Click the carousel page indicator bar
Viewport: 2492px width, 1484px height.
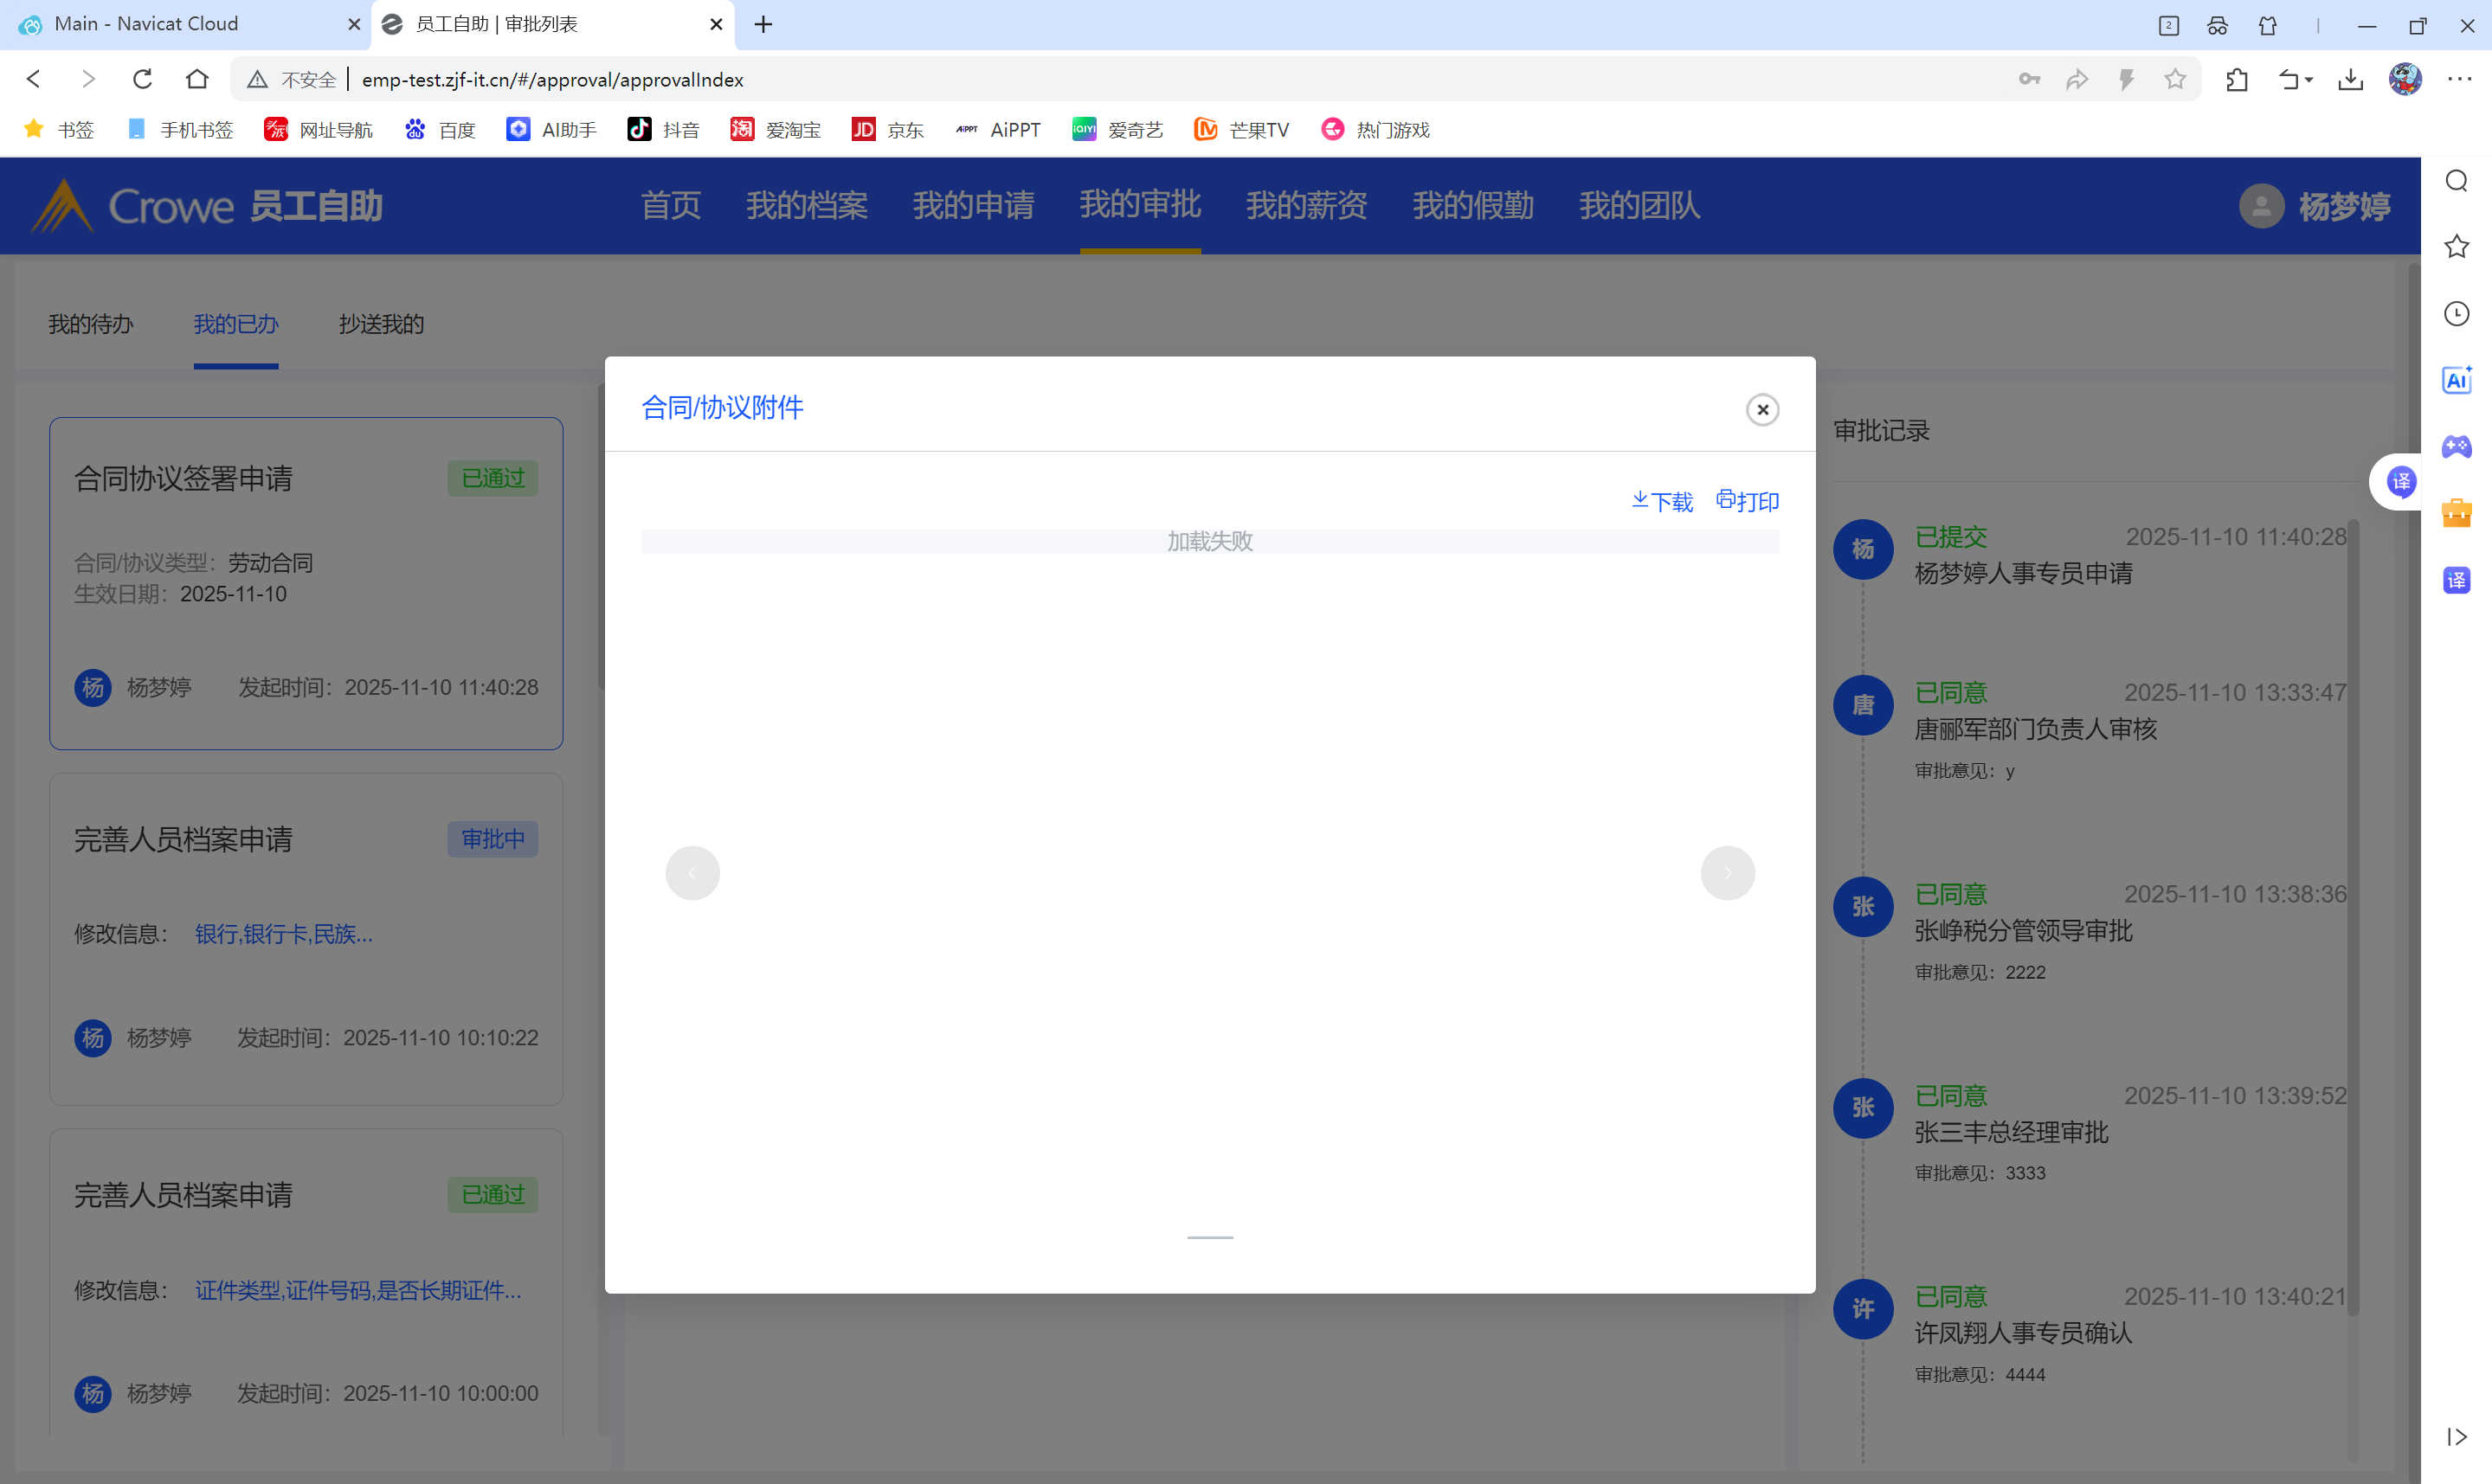(1210, 1237)
